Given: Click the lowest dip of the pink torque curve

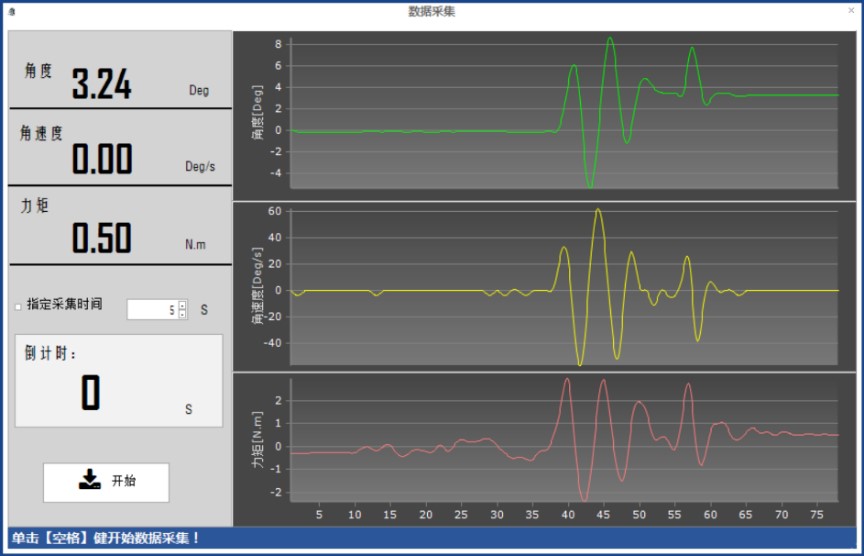Looking at the screenshot, I should 584,498.
